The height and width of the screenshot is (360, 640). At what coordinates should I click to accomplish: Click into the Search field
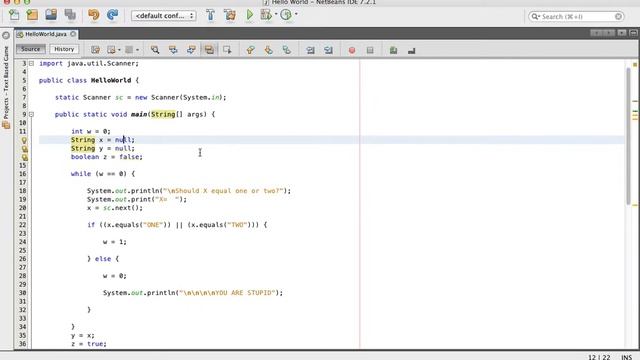pos(576,16)
